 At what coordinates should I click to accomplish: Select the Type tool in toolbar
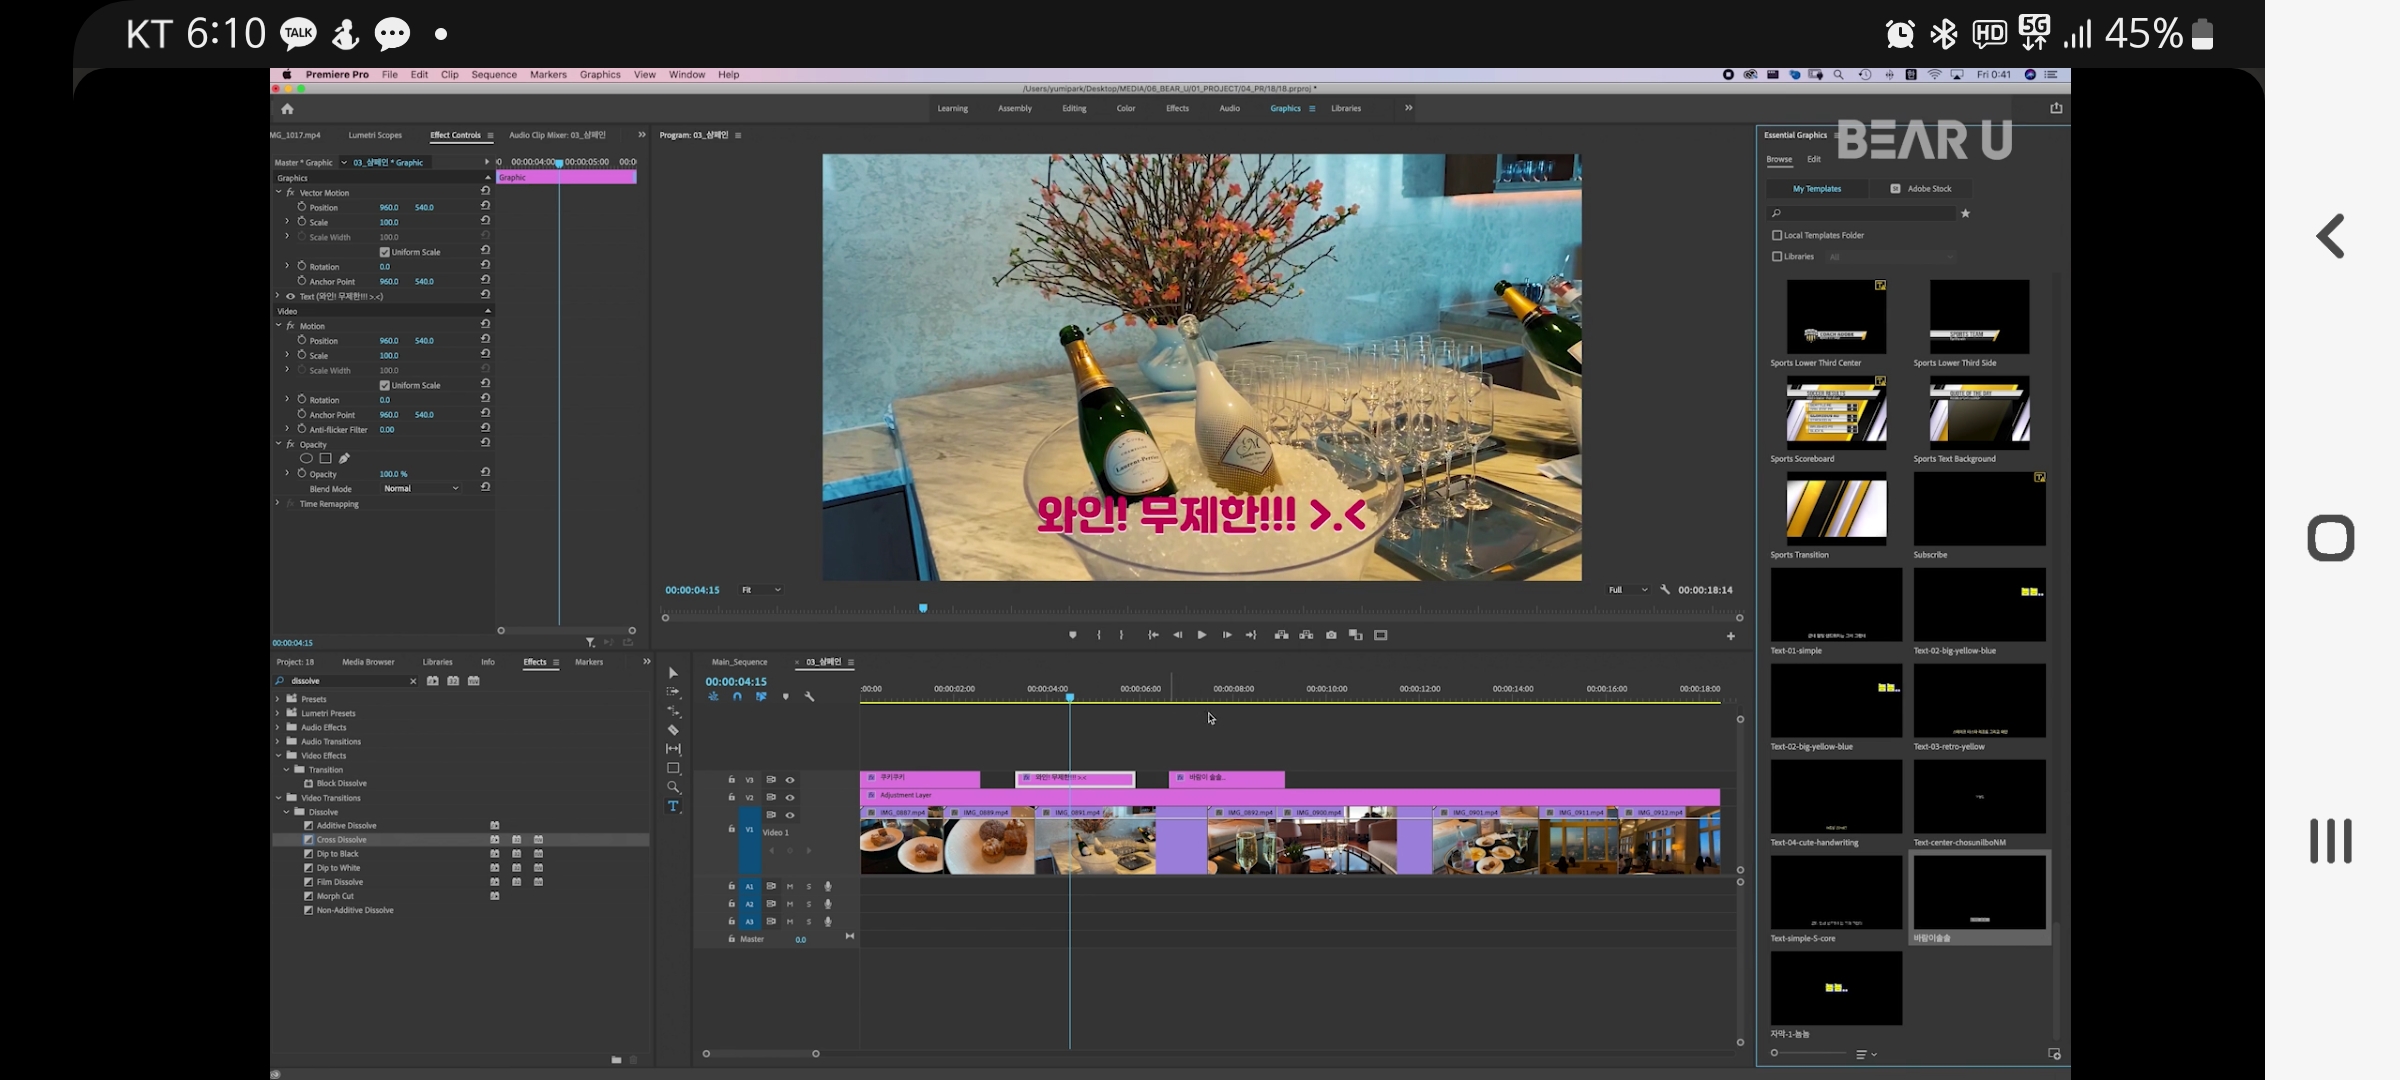click(x=673, y=806)
